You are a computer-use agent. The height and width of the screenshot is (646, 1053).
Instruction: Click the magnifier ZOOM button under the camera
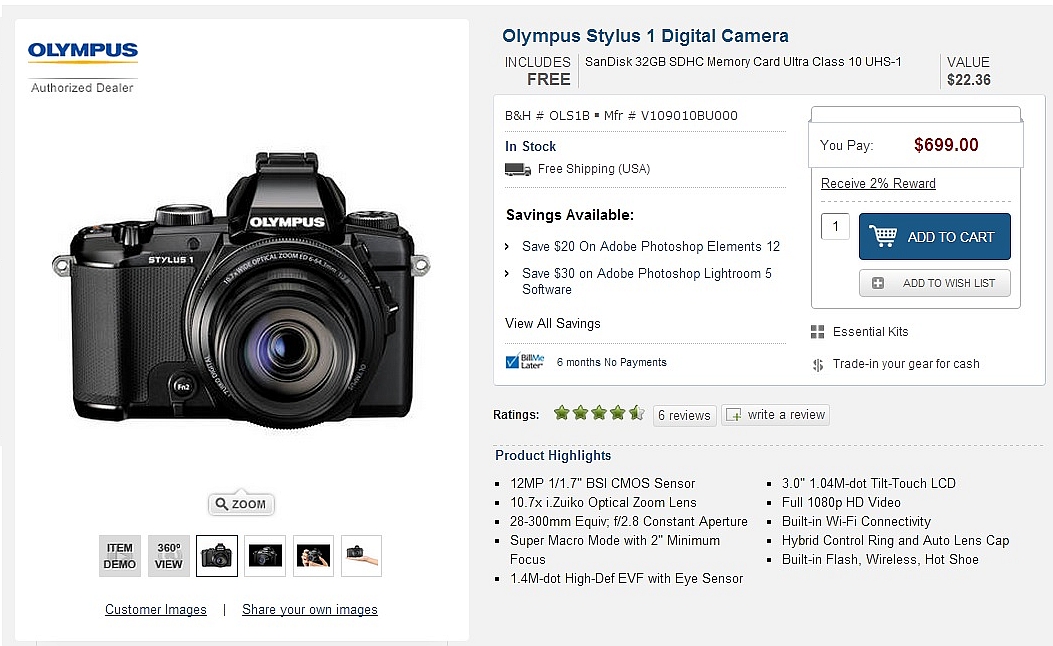tap(241, 504)
